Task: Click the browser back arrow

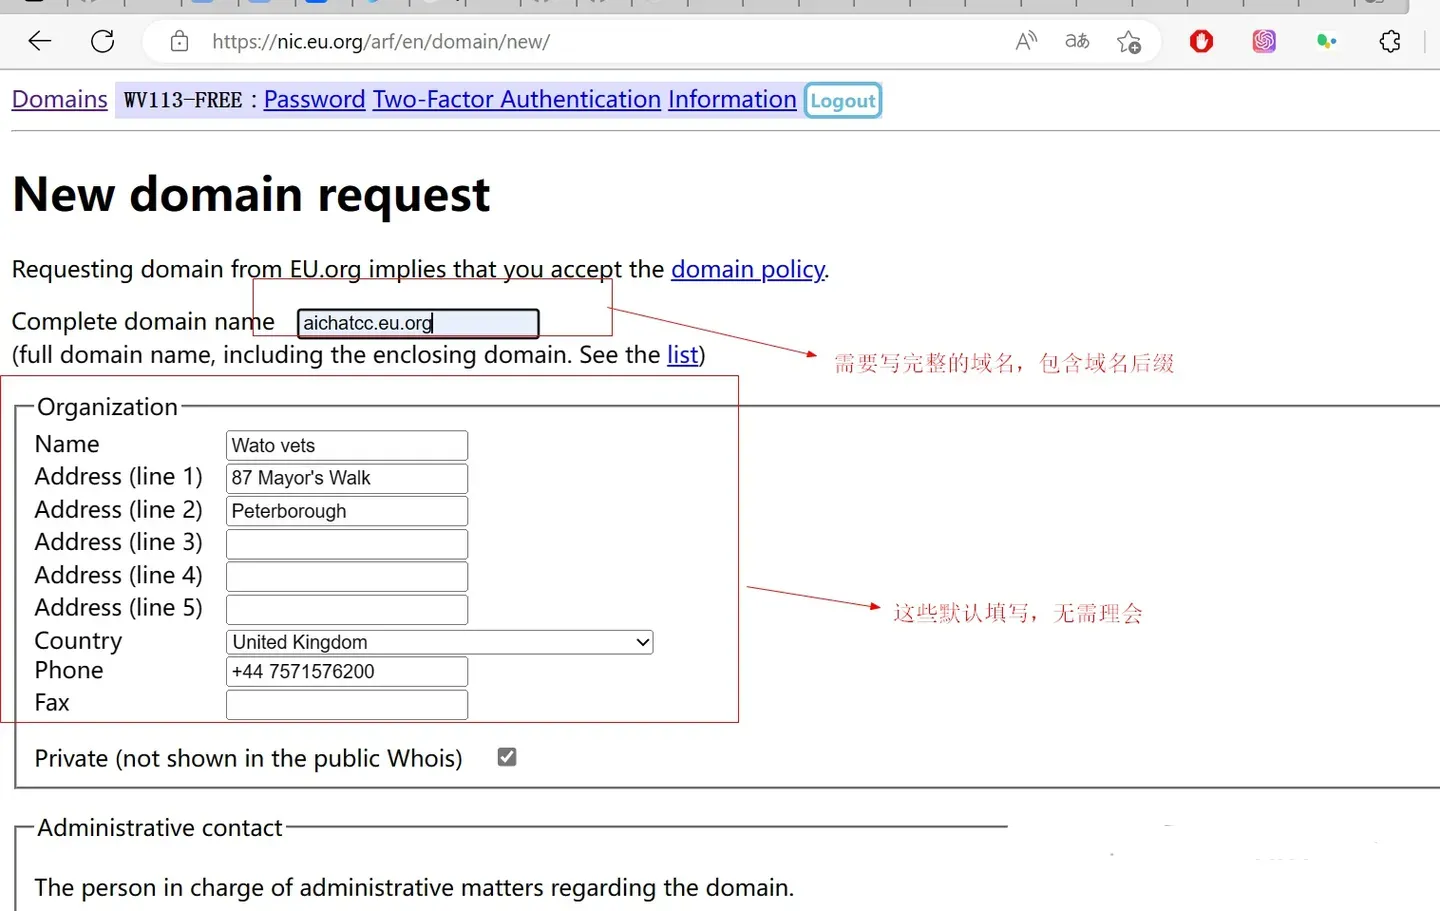Action: point(40,41)
